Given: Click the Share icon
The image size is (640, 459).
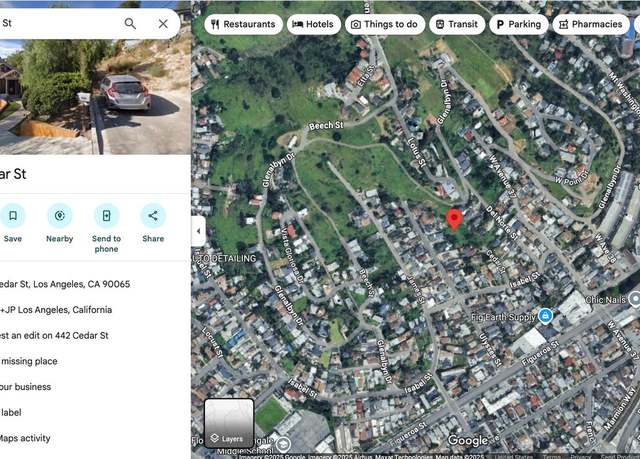Looking at the screenshot, I should (x=153, y=215).
